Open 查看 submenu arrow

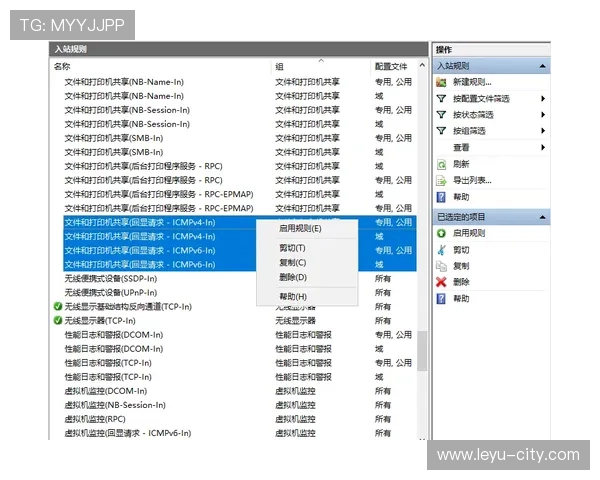[x=543, y=147]
